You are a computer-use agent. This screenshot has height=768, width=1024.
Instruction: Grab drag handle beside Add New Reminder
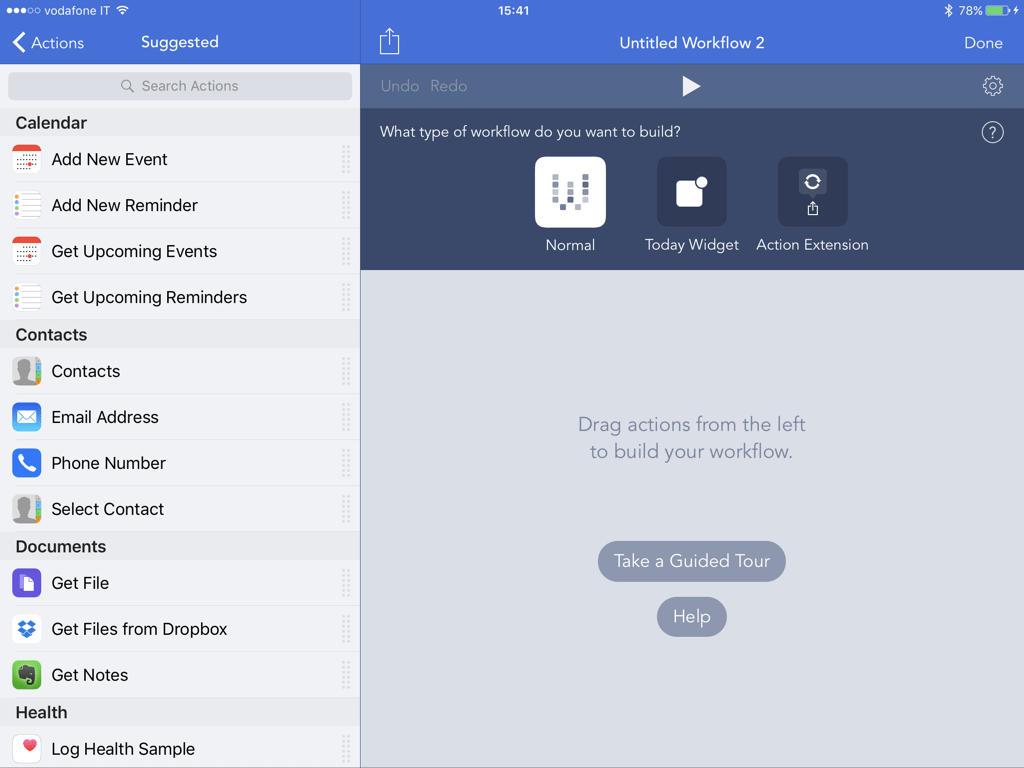pos(345,205)
